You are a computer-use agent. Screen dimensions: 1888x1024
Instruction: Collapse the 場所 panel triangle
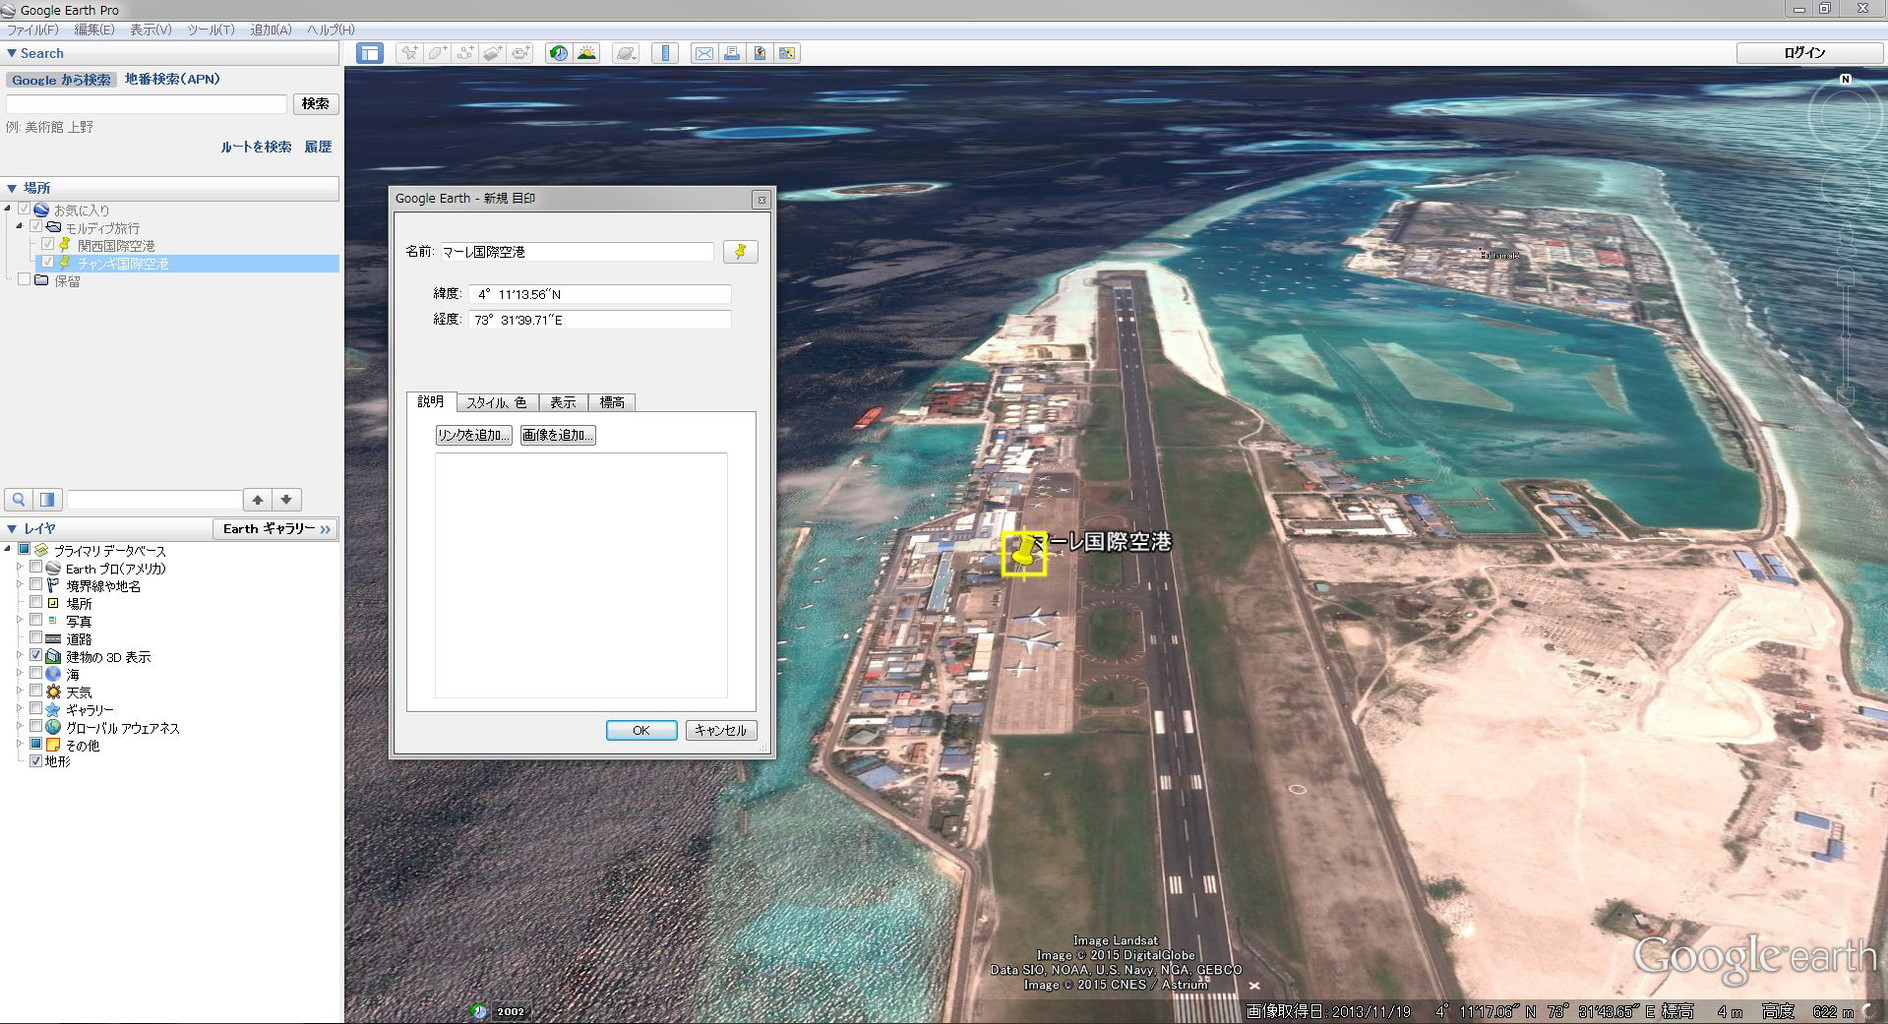click(11, 188)
